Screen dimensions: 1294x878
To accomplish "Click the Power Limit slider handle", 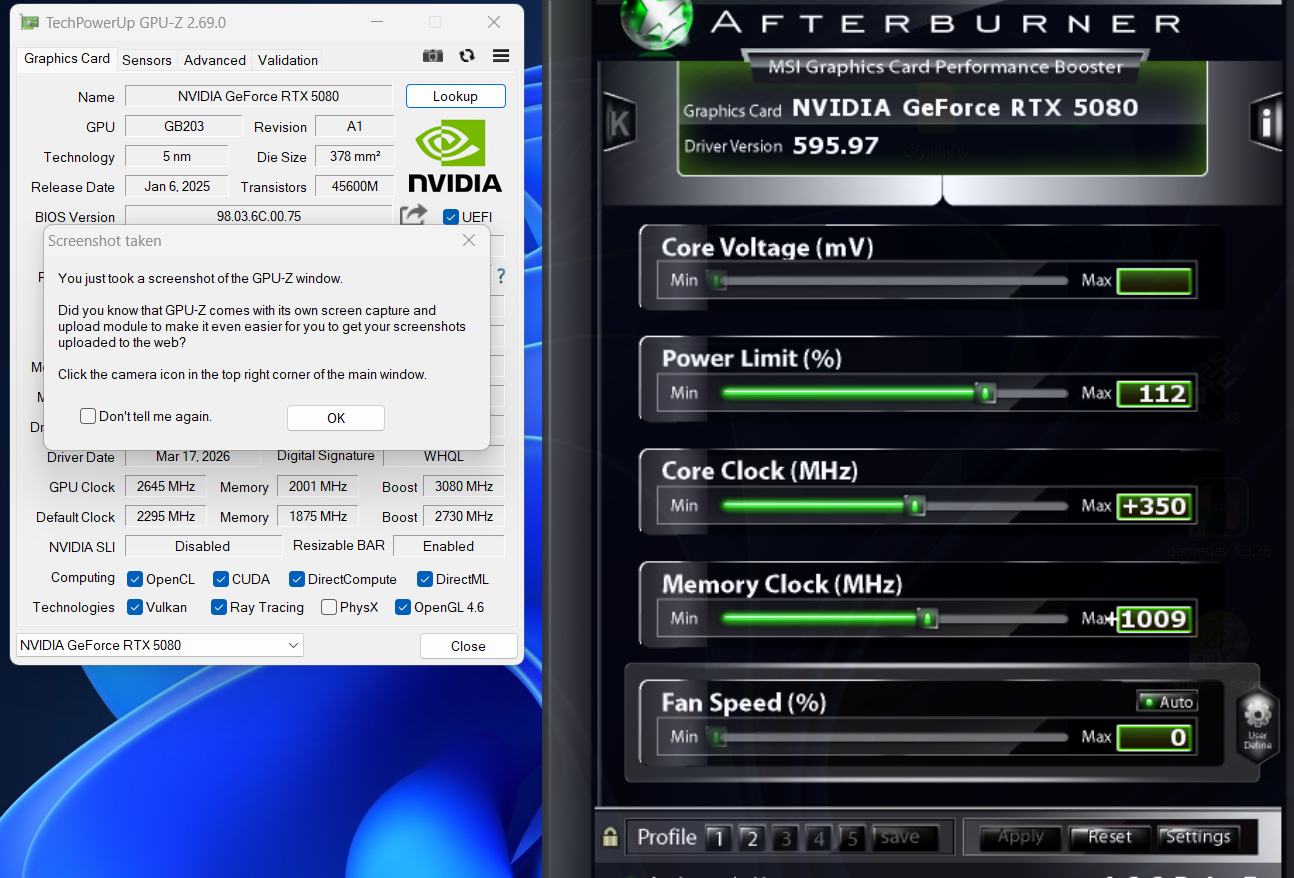I will click(x=986, y=393).
